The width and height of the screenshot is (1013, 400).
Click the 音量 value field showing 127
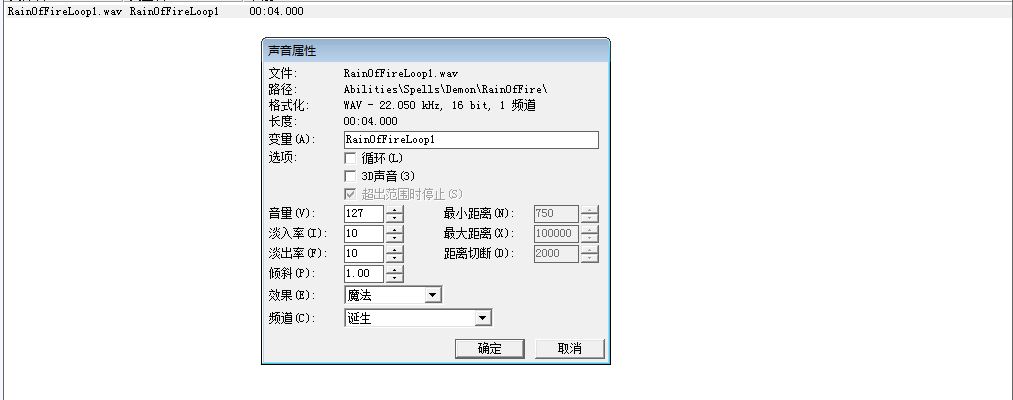click(x=363, y=214)
